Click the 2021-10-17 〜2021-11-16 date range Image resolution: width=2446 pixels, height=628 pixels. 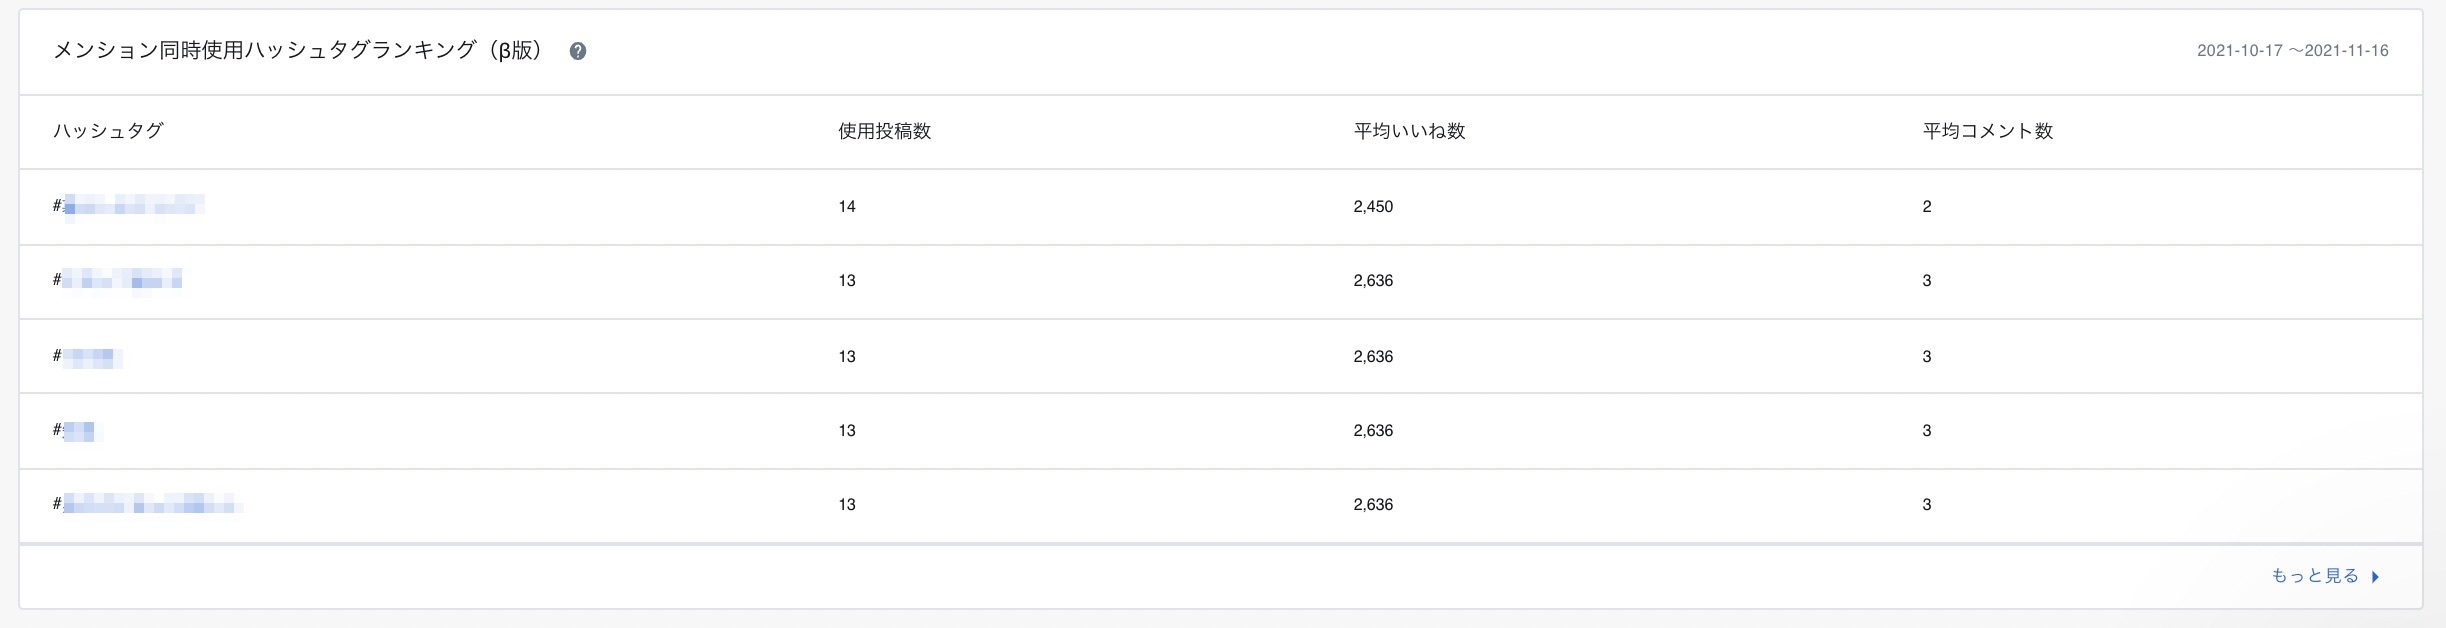(2292, 51)
